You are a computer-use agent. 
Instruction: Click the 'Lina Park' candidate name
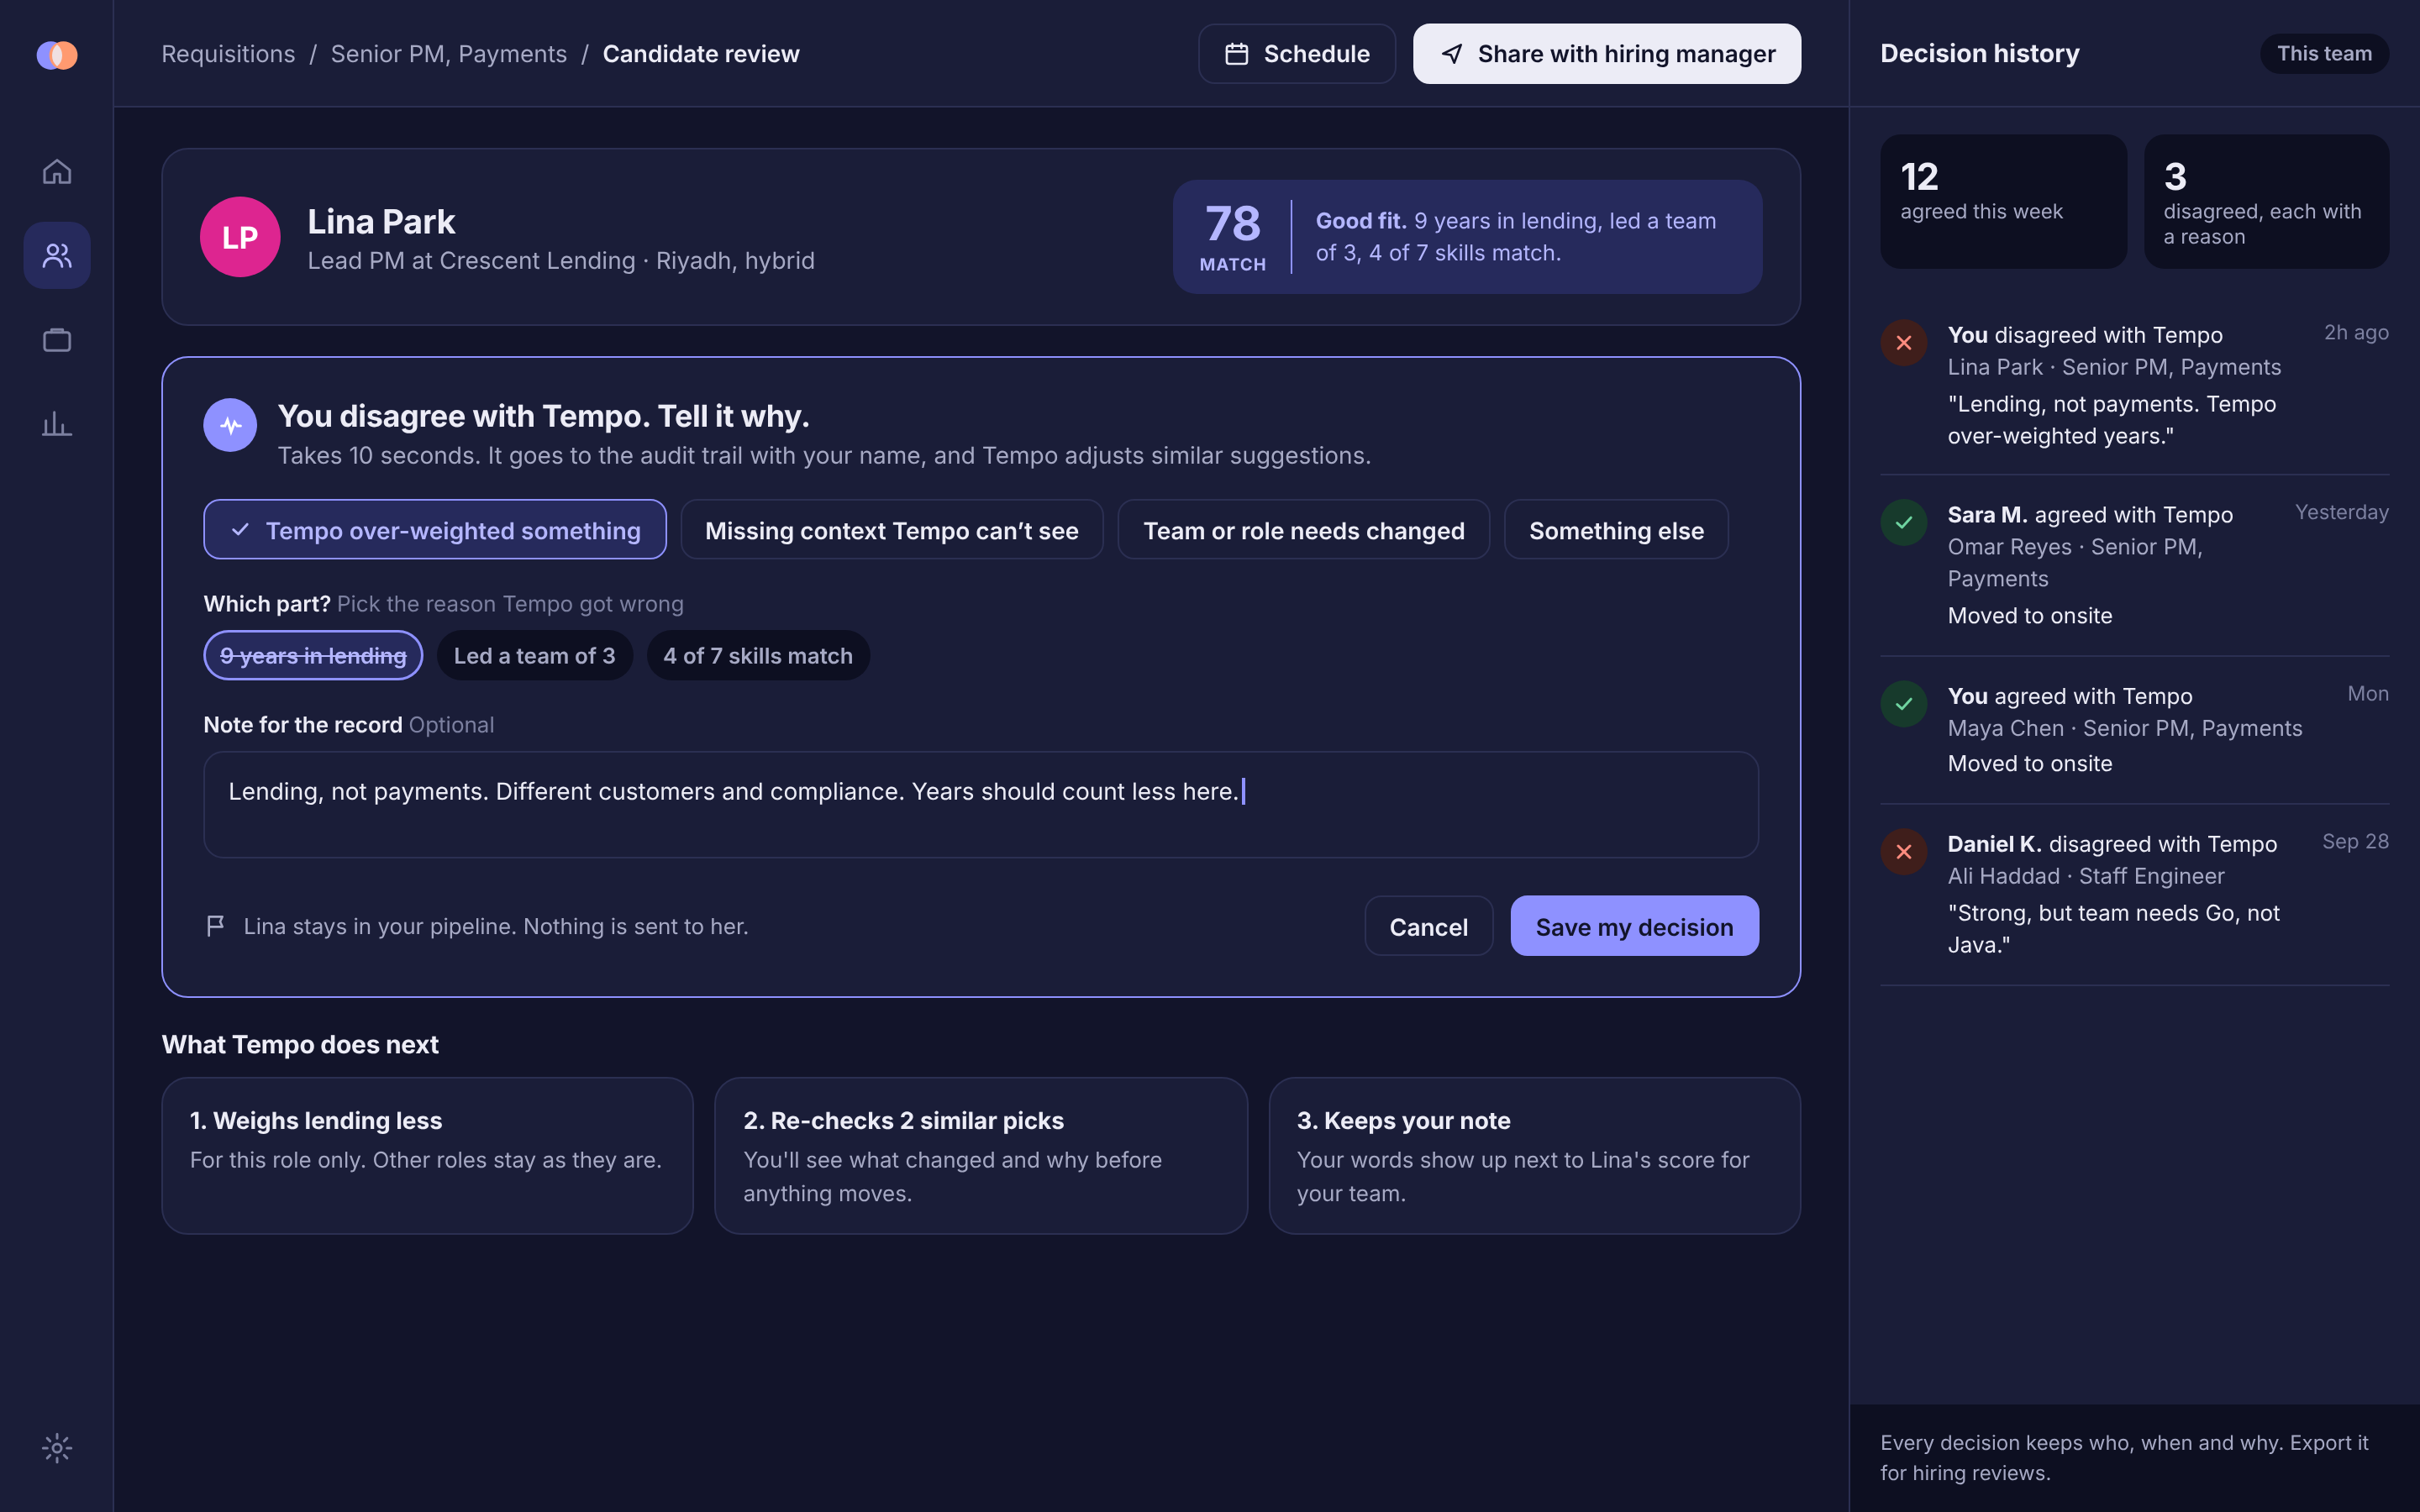[x=381, y=221]
